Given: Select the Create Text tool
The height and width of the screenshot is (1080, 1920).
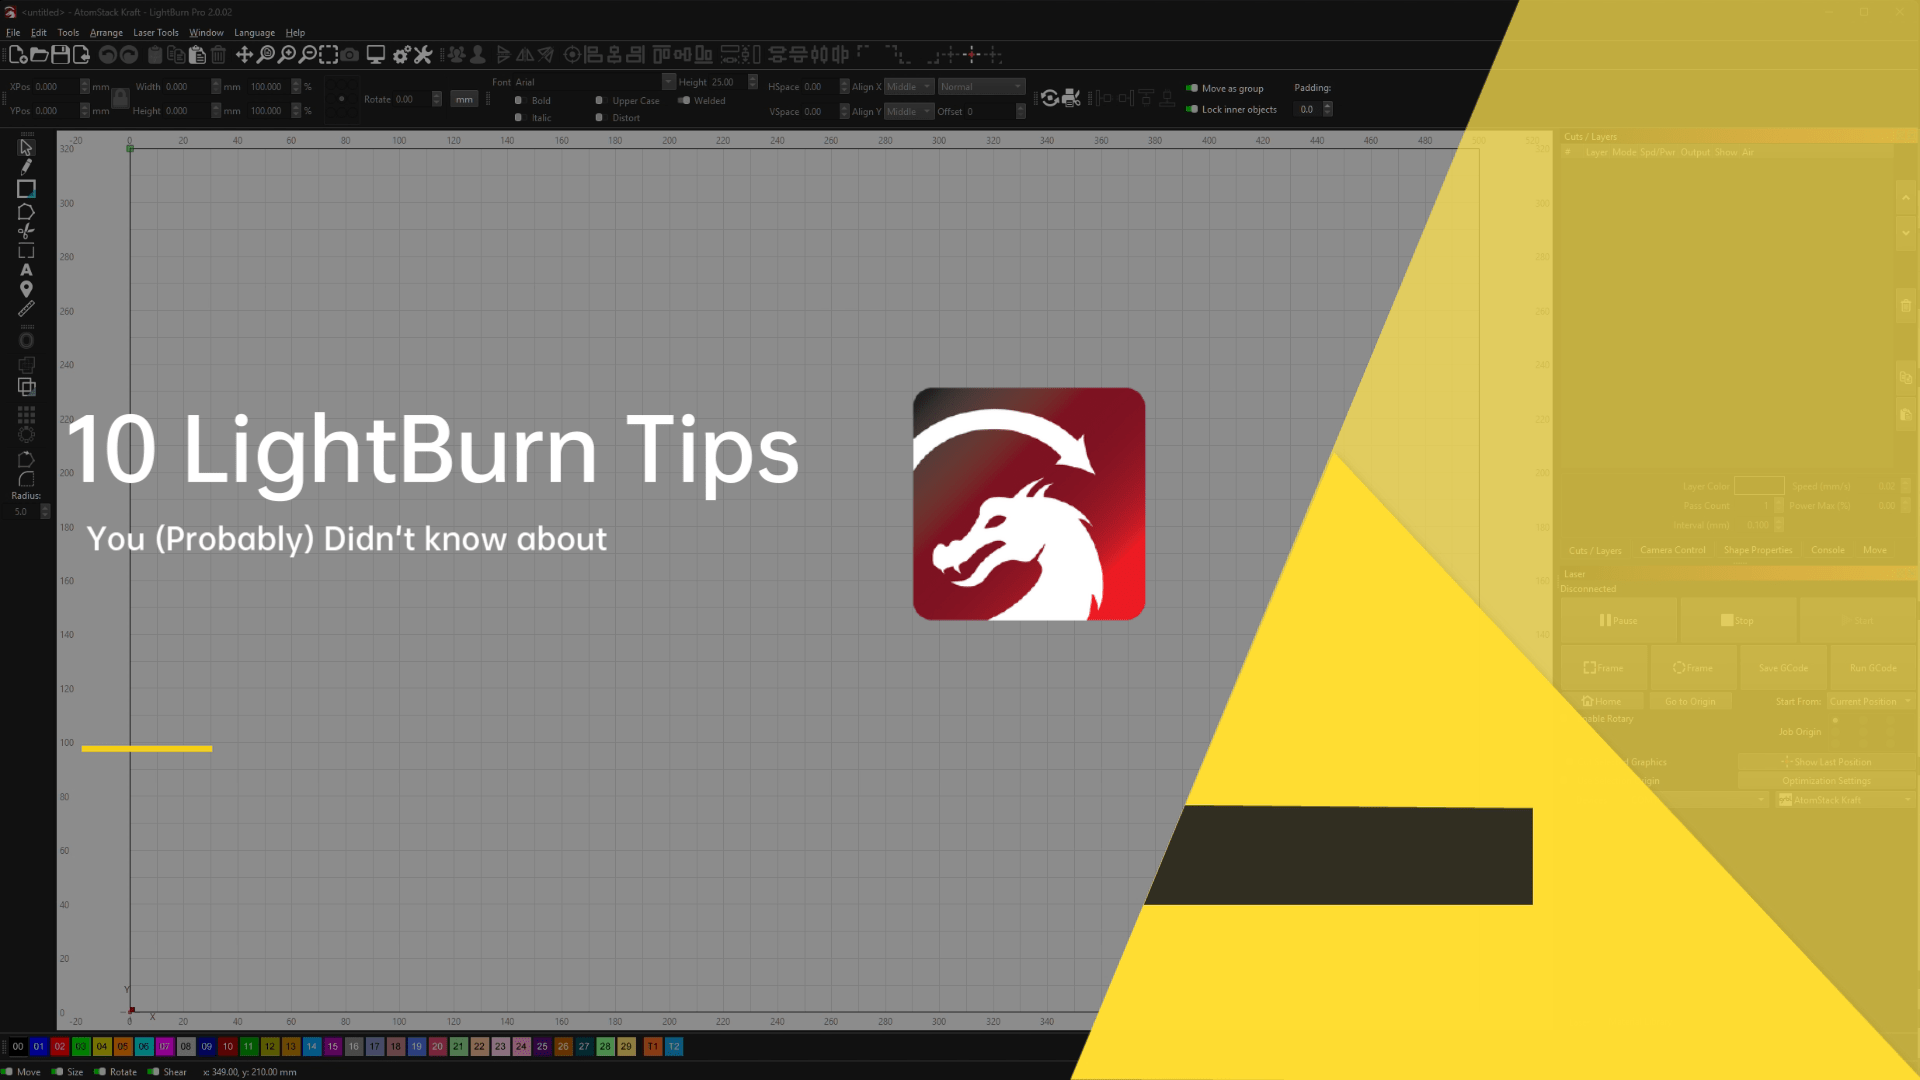Looking at the screenshot, I should [x=26, y=270].
